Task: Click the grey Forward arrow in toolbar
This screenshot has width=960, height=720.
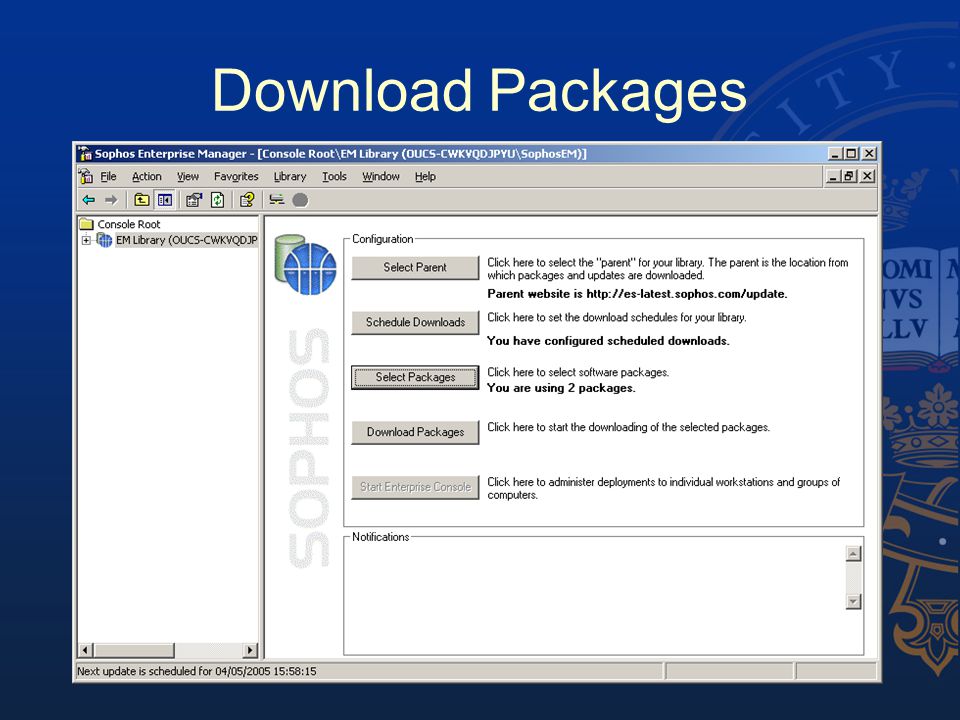Action: click(x=111, y=200)
